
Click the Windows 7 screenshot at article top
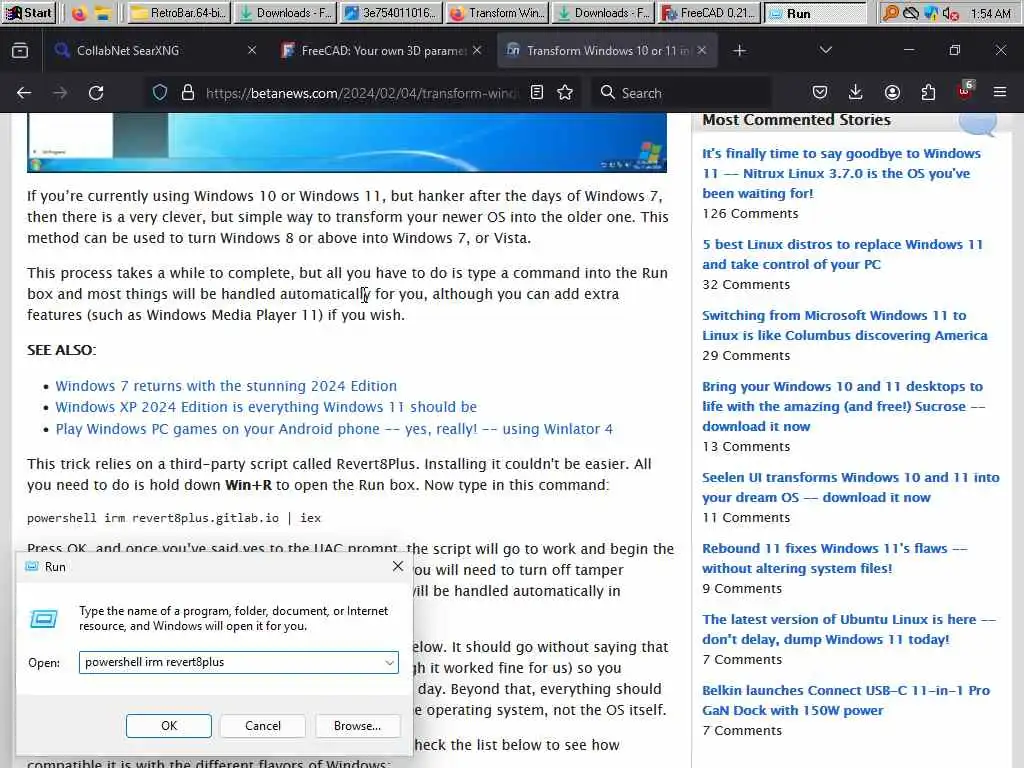347,142
